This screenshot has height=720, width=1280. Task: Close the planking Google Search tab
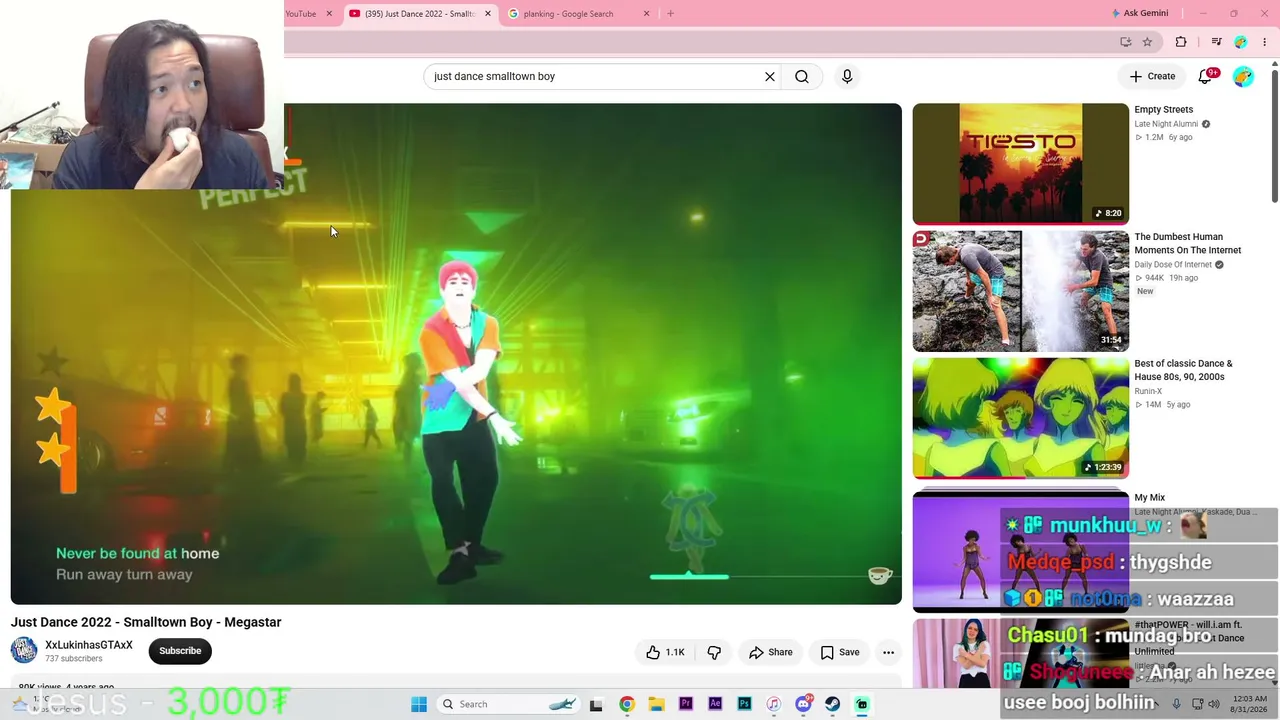(646, 14)
